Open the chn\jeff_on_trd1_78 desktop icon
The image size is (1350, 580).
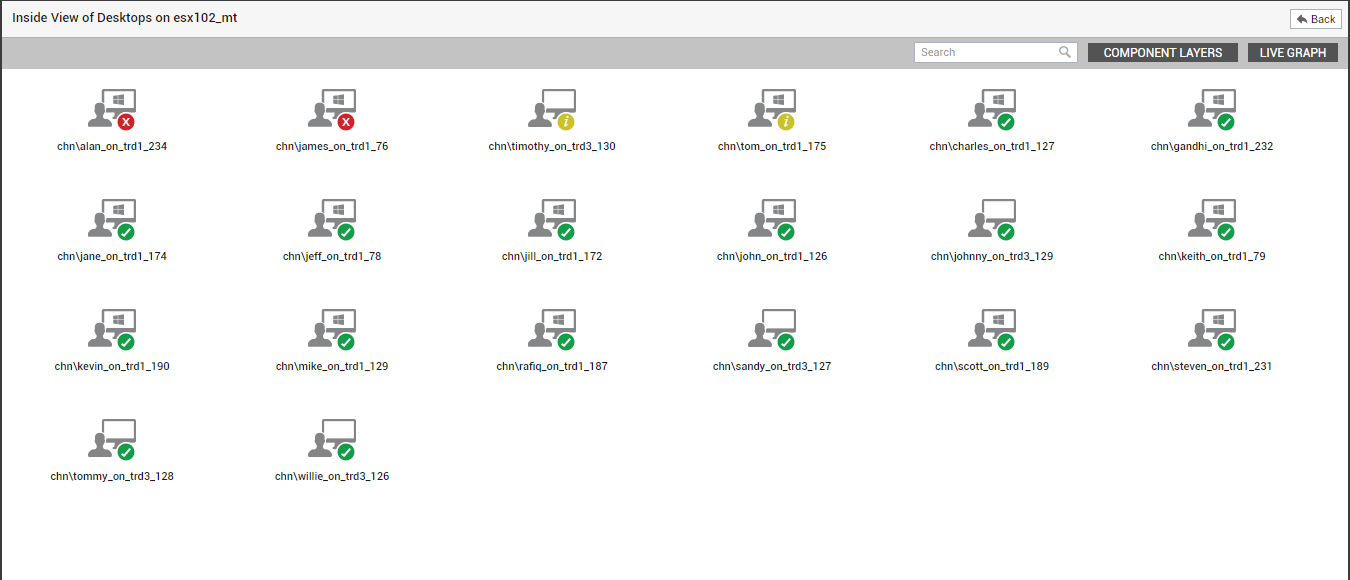click(x=332, y=220)
